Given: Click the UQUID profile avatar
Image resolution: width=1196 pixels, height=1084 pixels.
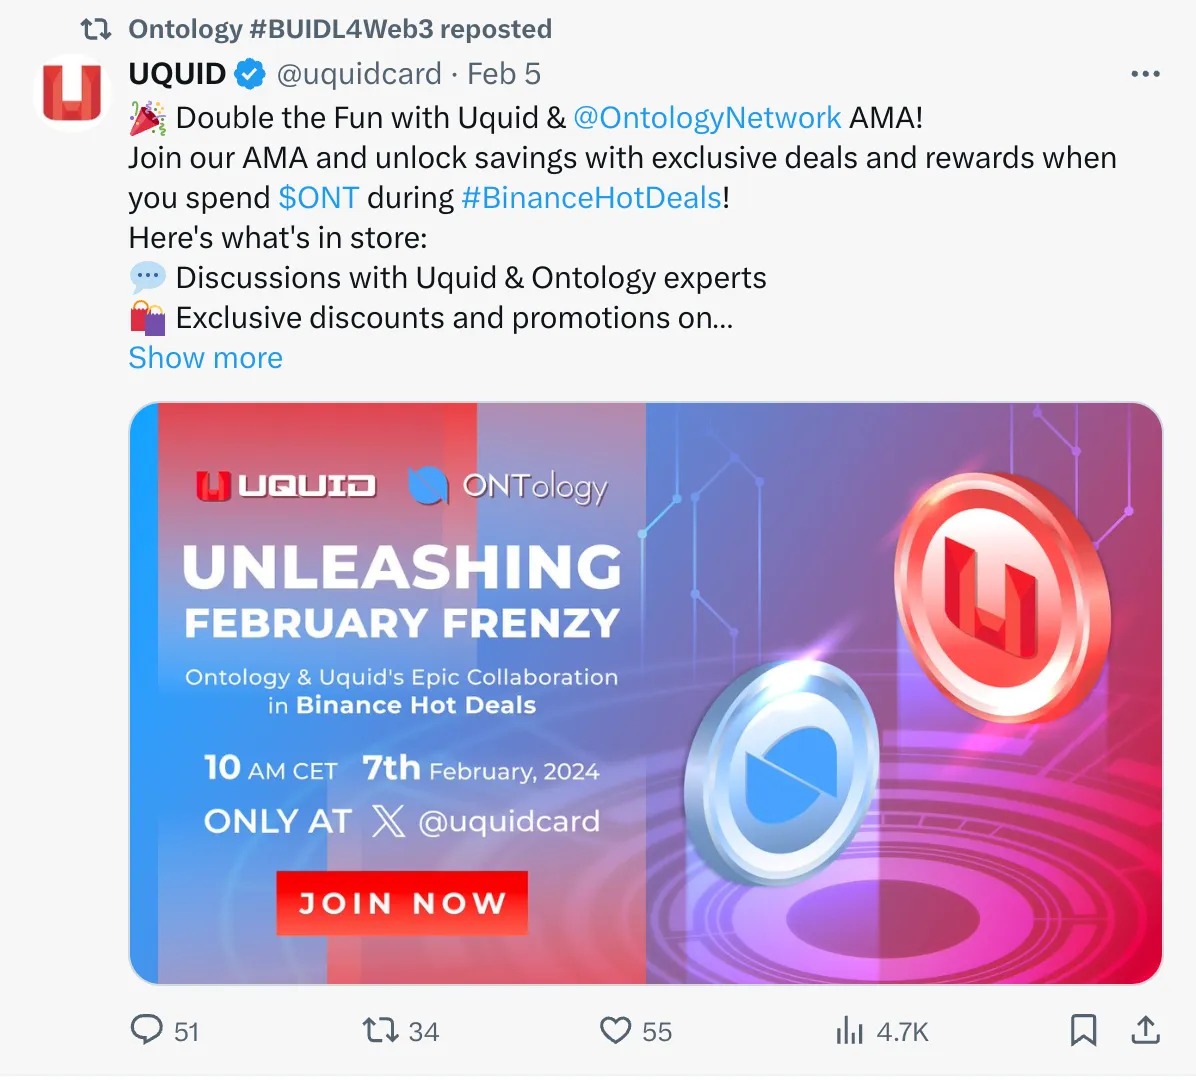Looking at the screenshot, I should [x=72, y=93].
